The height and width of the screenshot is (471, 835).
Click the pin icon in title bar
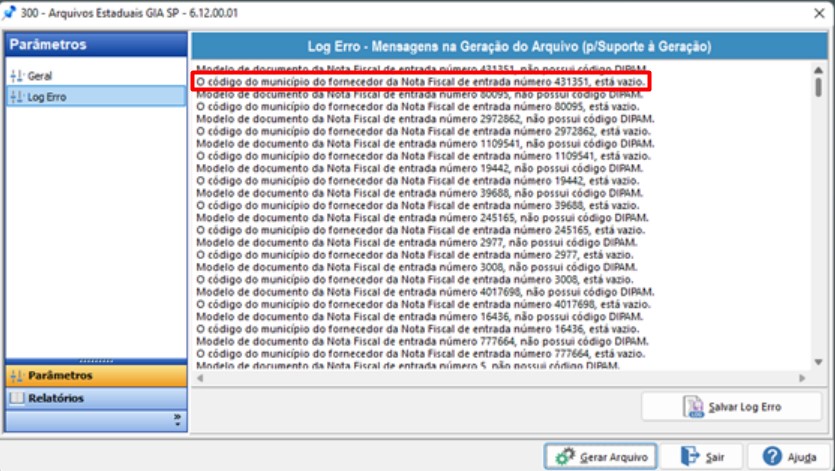pos(10,12)
